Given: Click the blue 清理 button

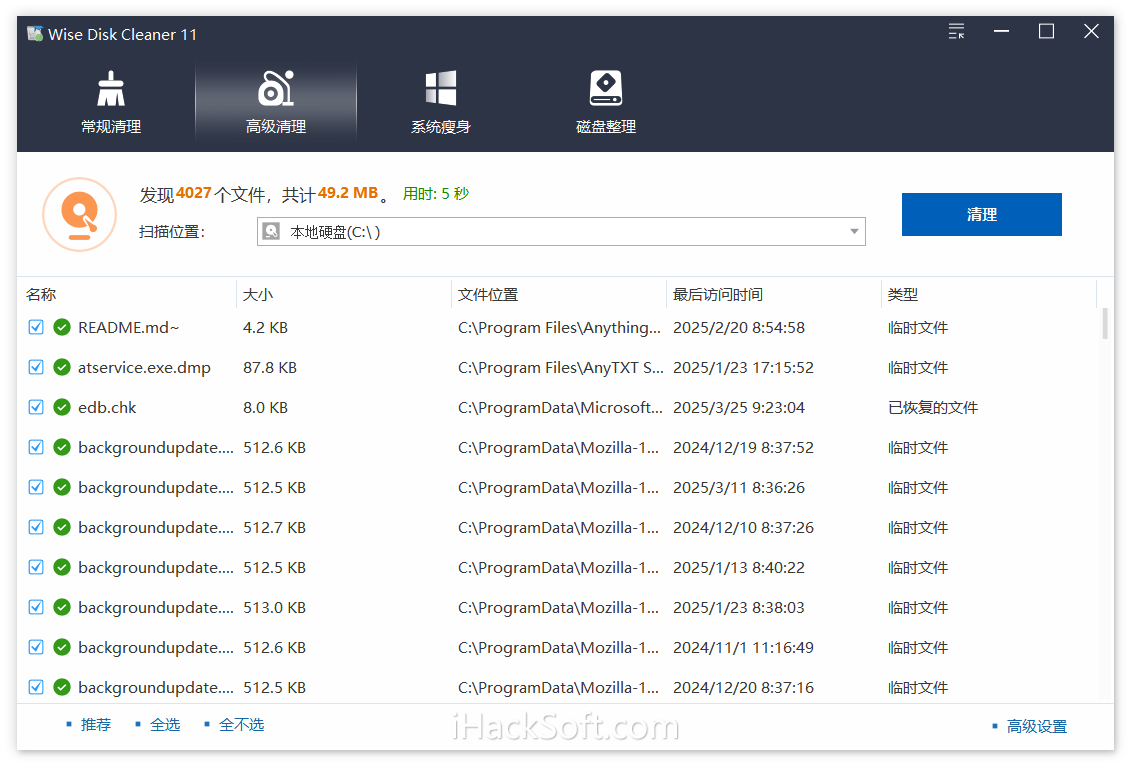Looking at the screenshot, I should [981, 214].
